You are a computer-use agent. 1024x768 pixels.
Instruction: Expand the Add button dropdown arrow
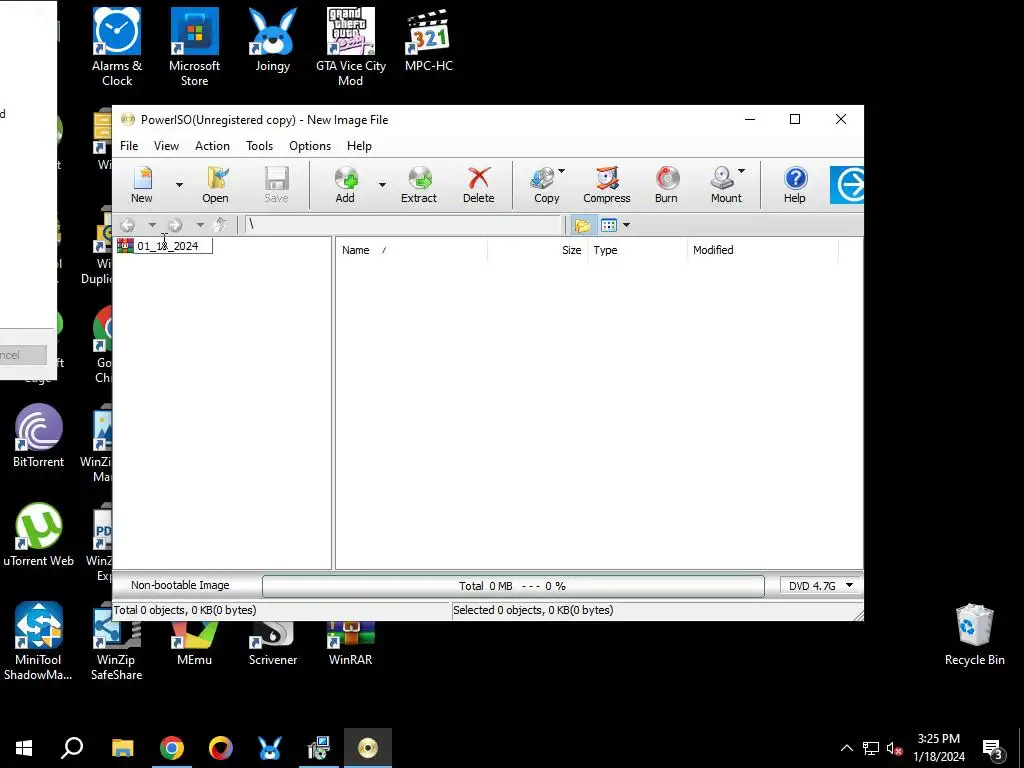point(382,185)
